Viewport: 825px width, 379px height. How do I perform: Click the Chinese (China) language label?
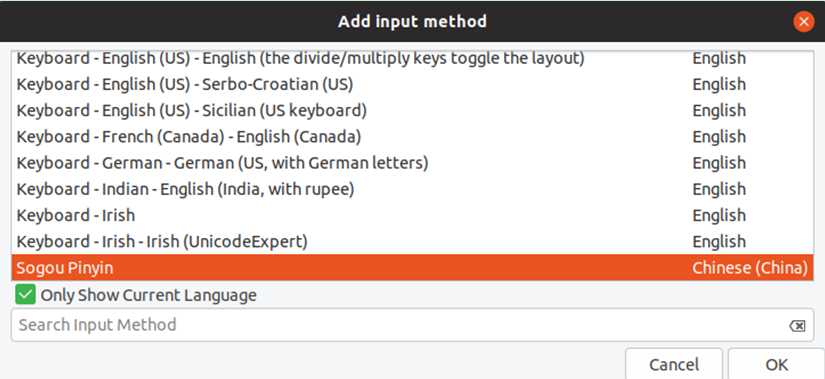click(750, 268)
